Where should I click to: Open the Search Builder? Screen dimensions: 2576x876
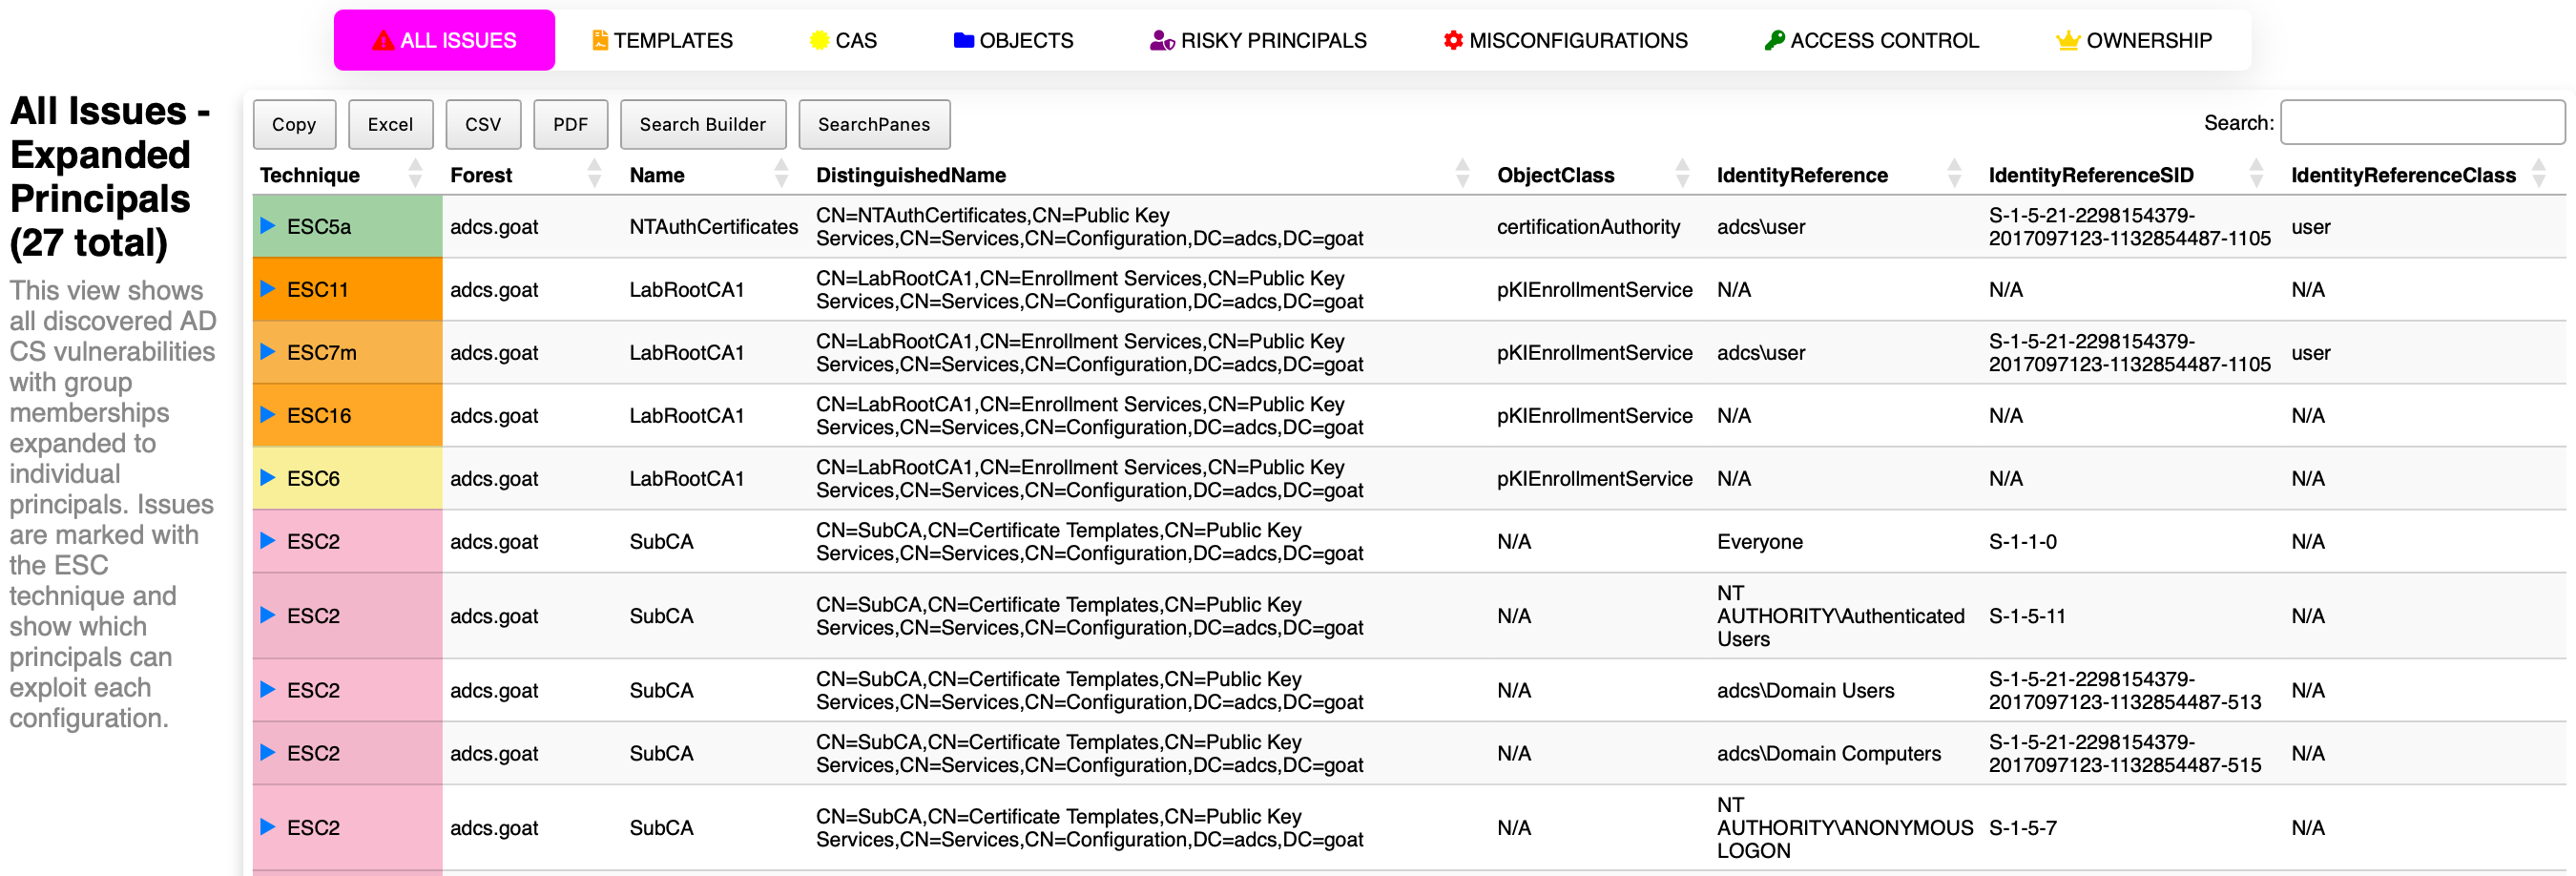[702, 125]
